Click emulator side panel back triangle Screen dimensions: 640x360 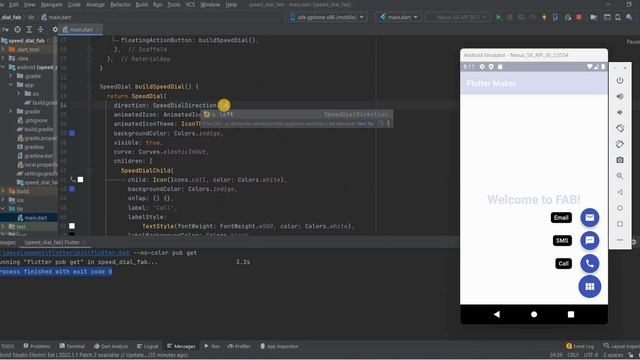(620, 192)
